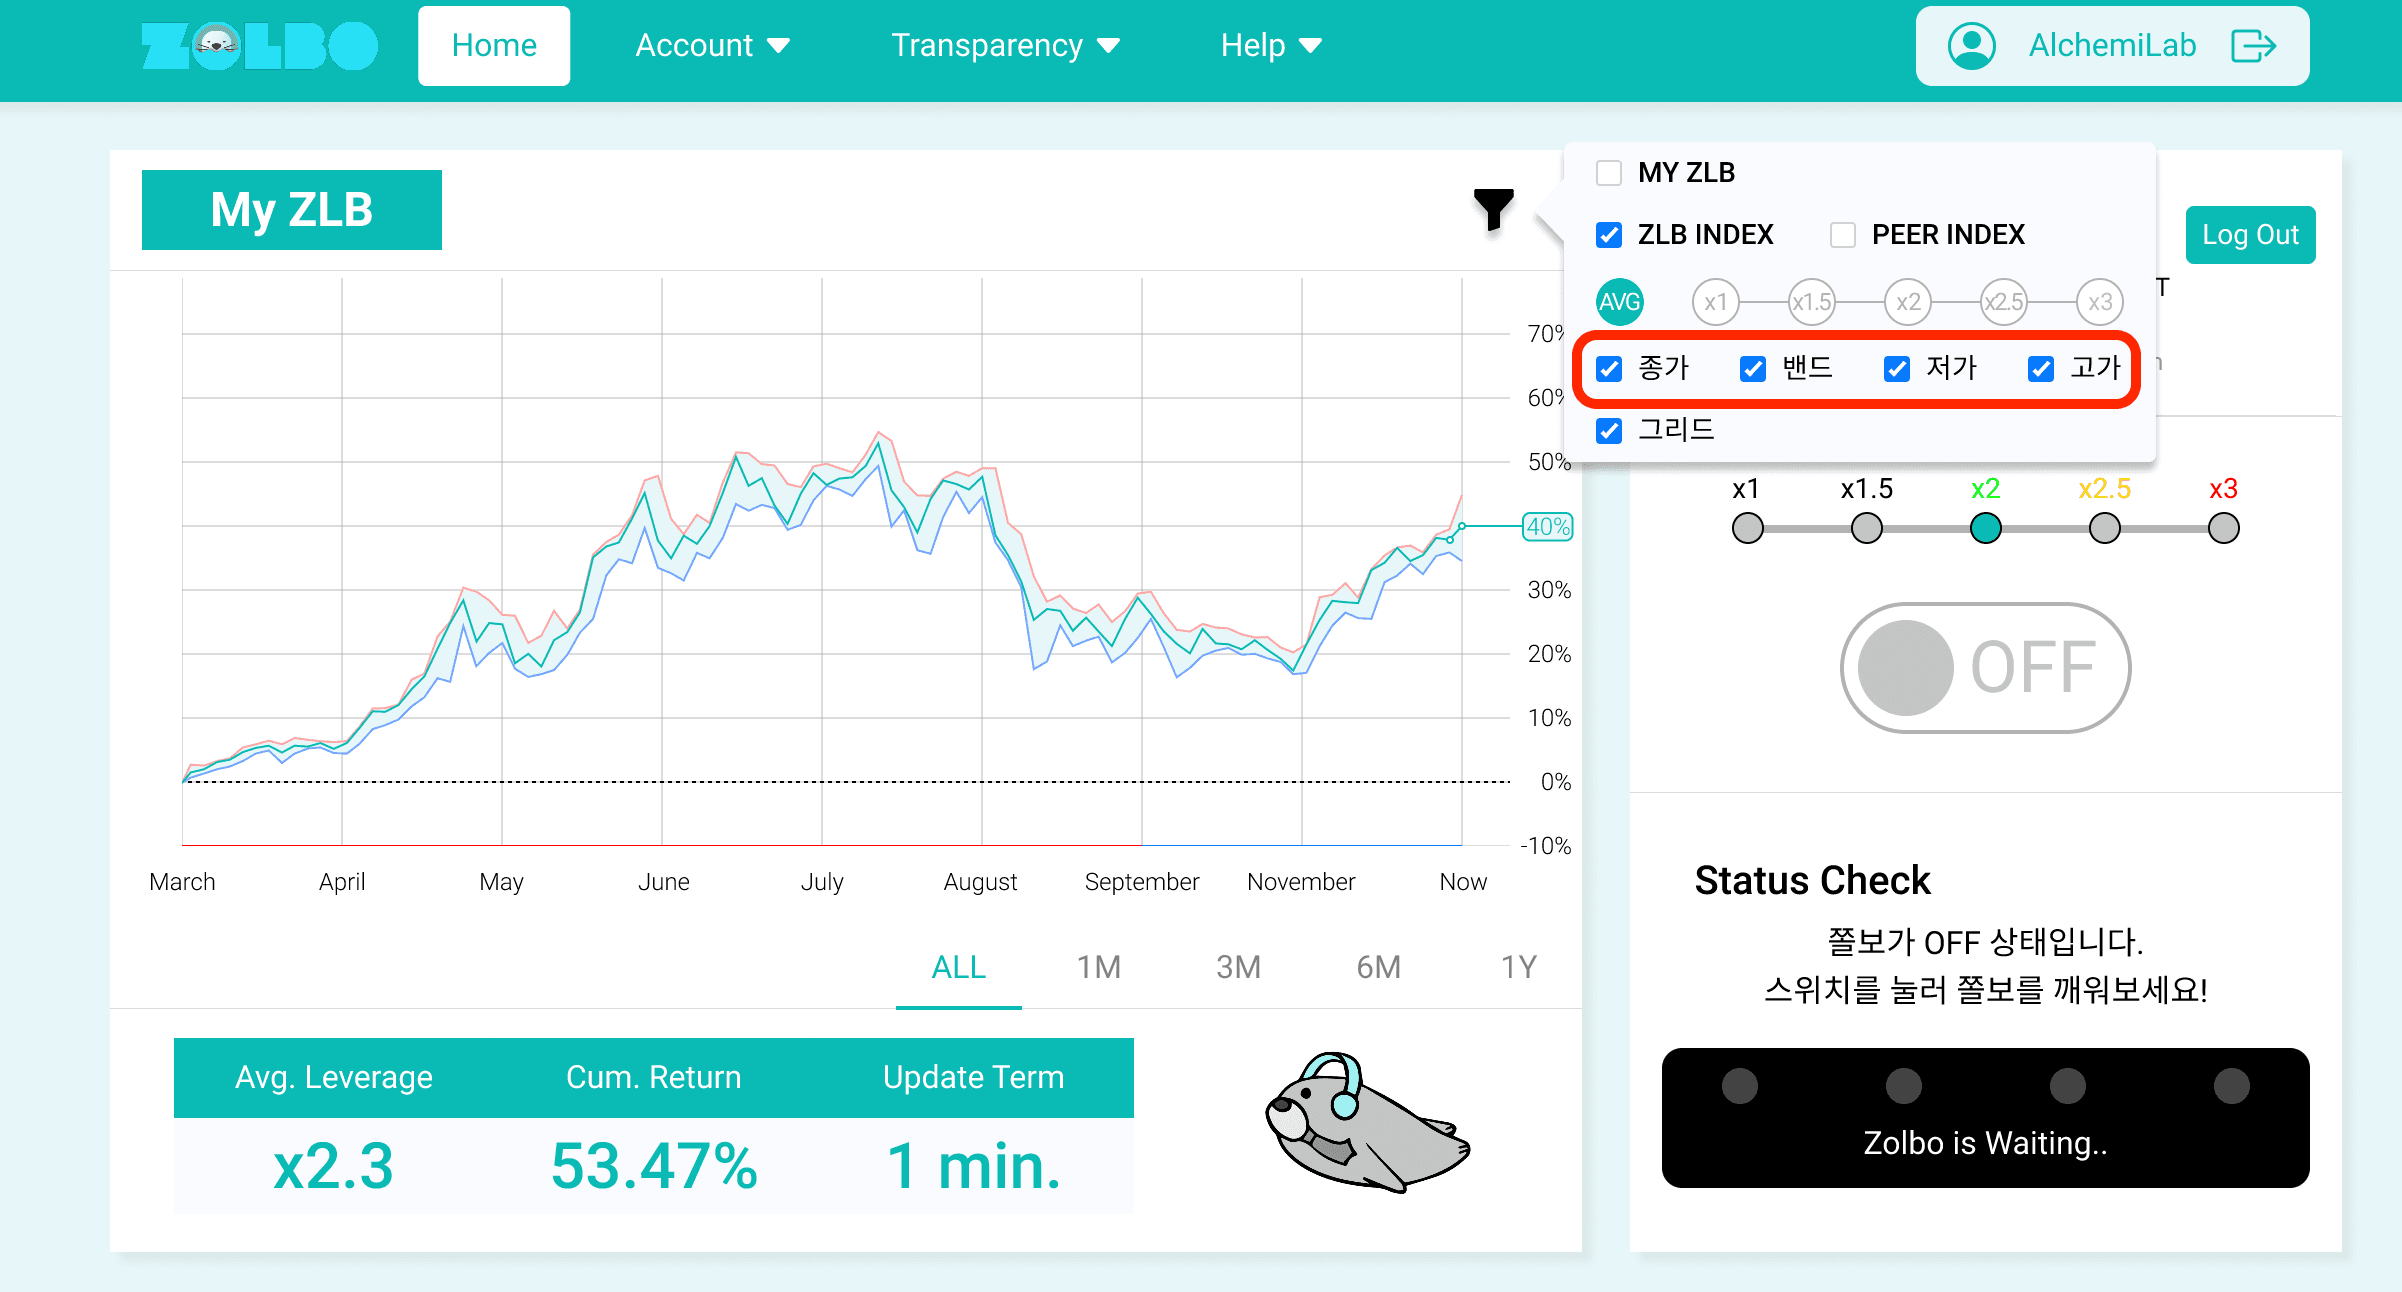Set leverage slider to x2.5 point
Image resolution: width=2402 pixels, height=1292 pixels.
(2104, 528)
